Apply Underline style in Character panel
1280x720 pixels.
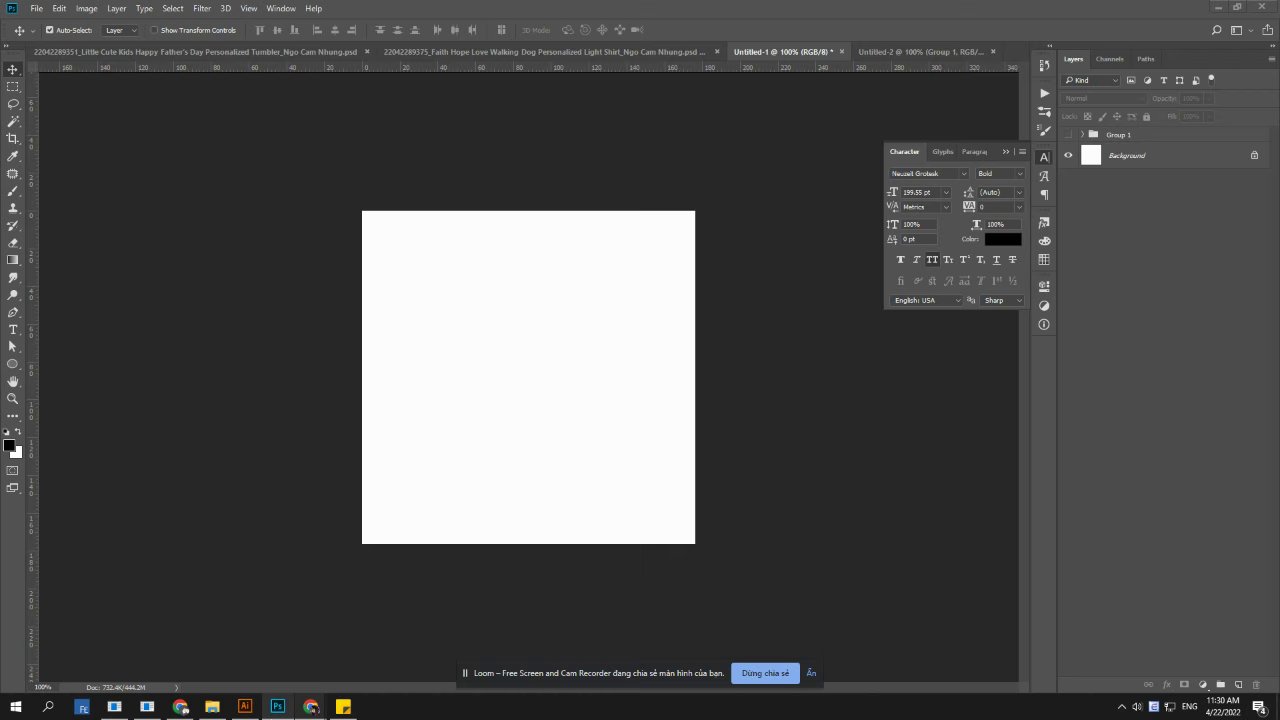coord(996,260)
